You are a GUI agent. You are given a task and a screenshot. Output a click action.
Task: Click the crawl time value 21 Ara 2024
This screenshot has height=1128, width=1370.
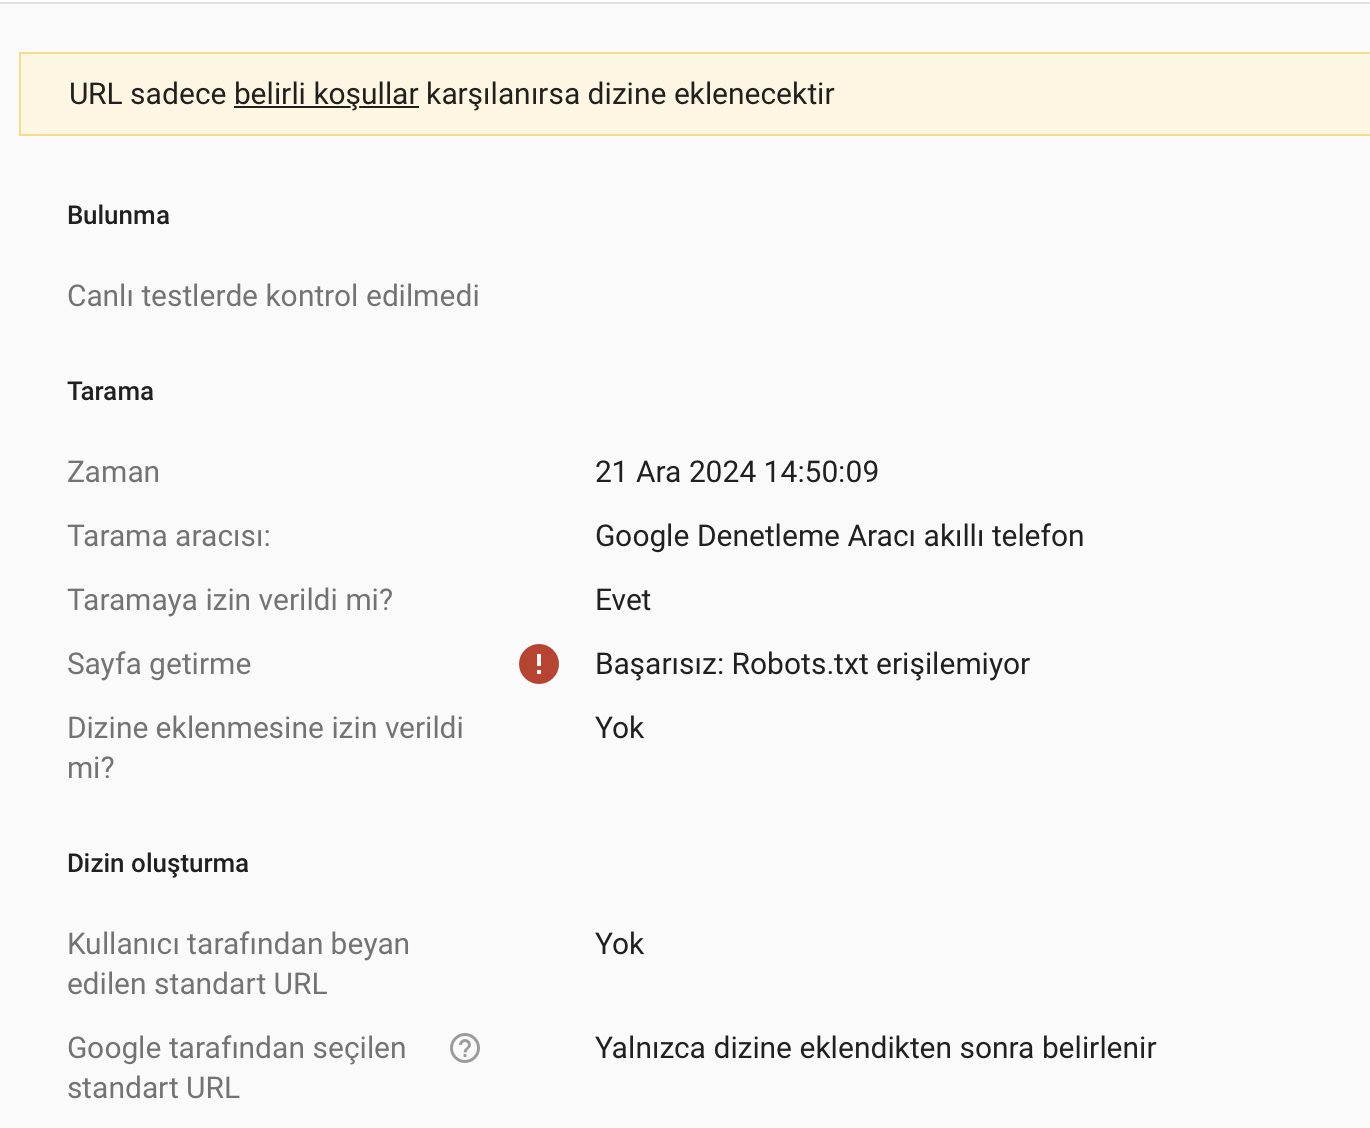(x=737, y=472)
